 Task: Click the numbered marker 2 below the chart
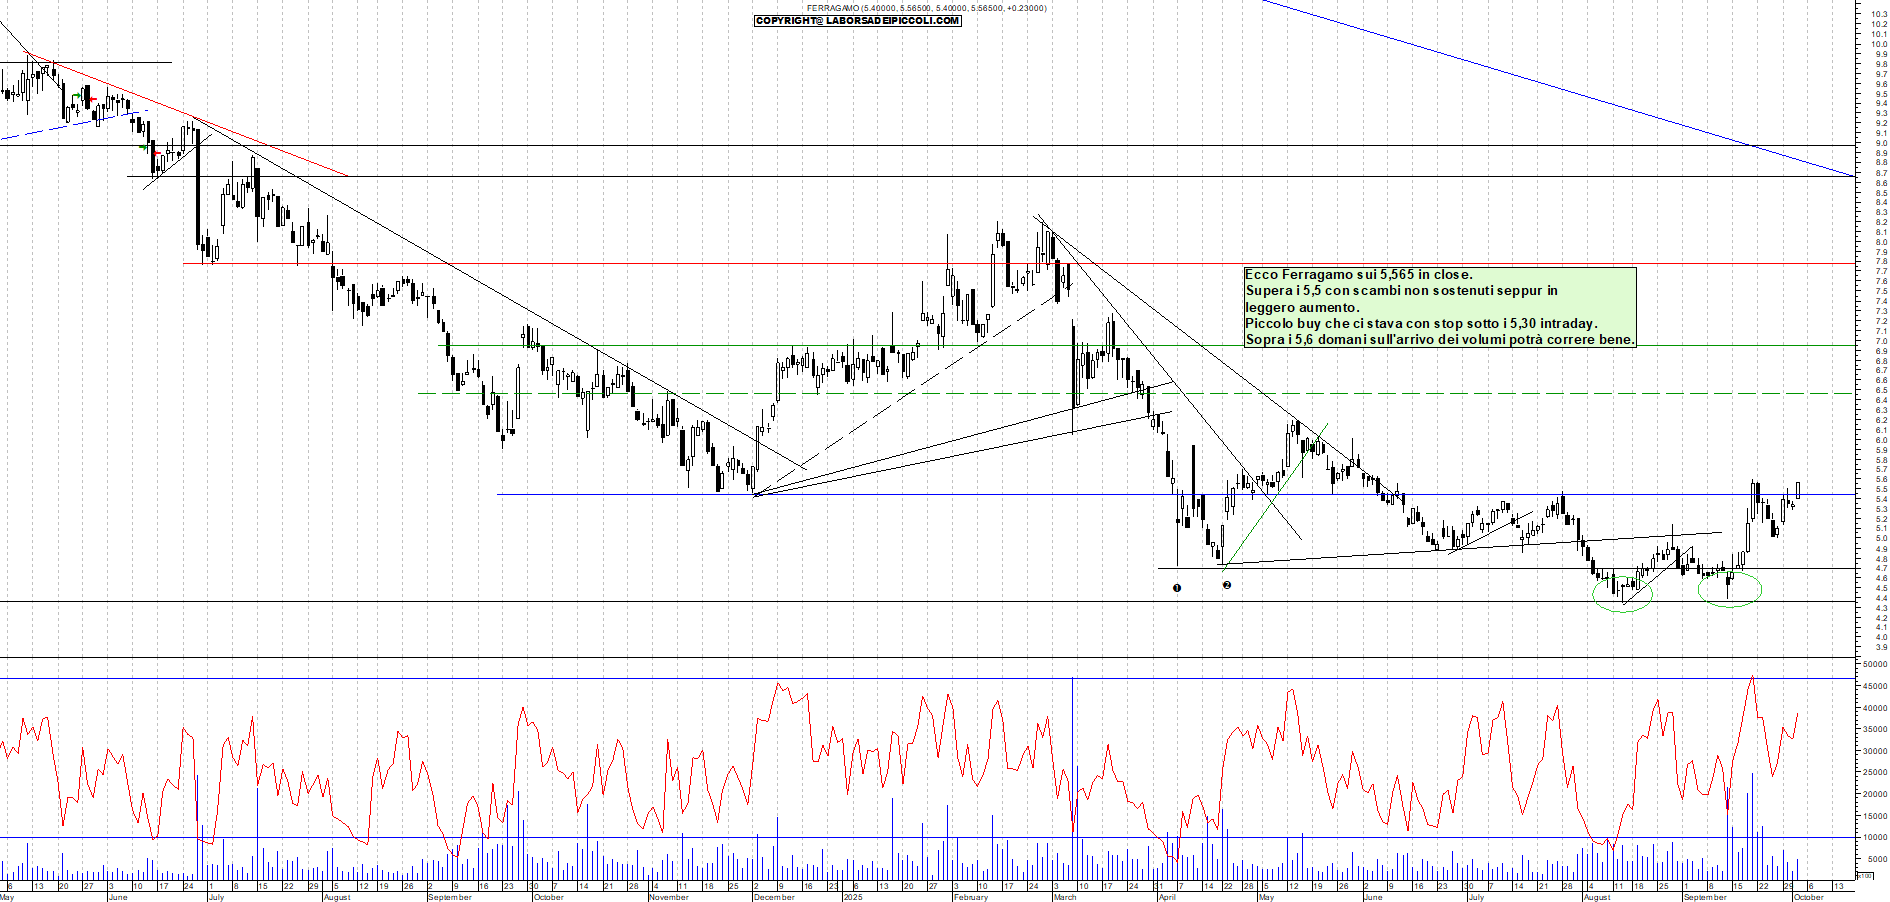point(1227,585)
